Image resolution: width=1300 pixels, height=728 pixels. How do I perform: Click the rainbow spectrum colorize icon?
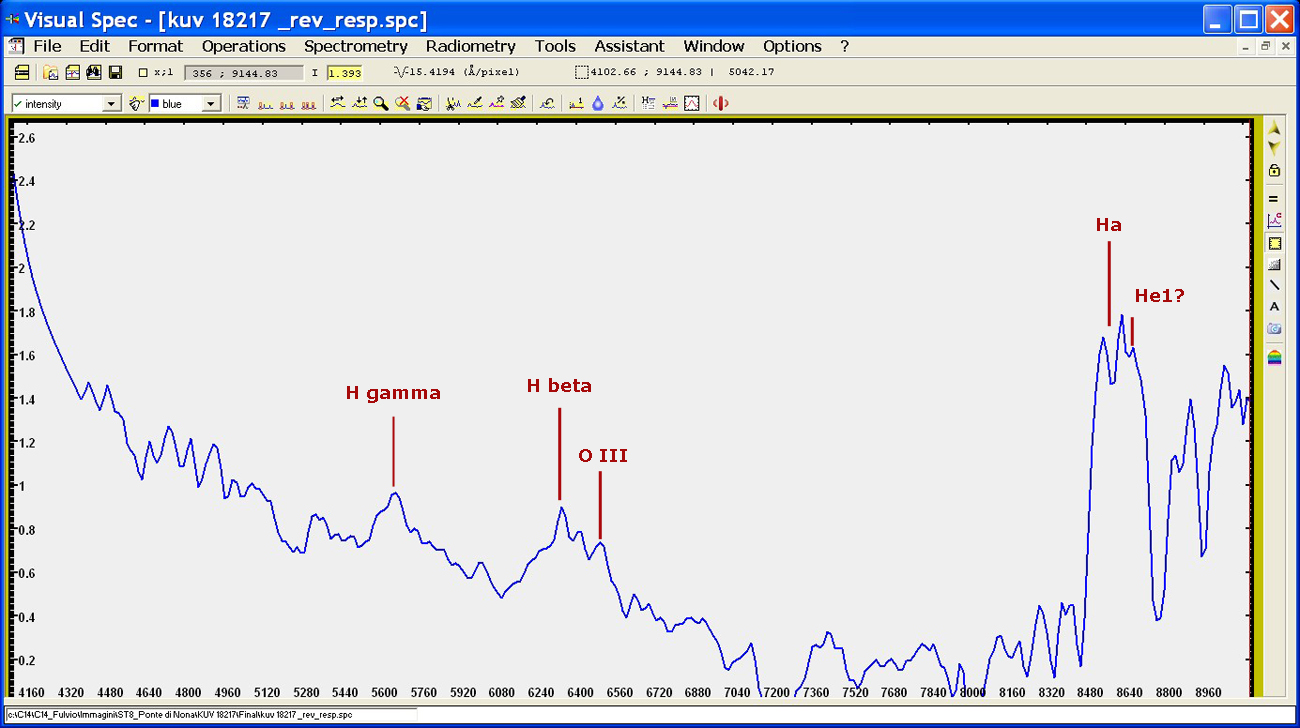tap(1274, 357)
